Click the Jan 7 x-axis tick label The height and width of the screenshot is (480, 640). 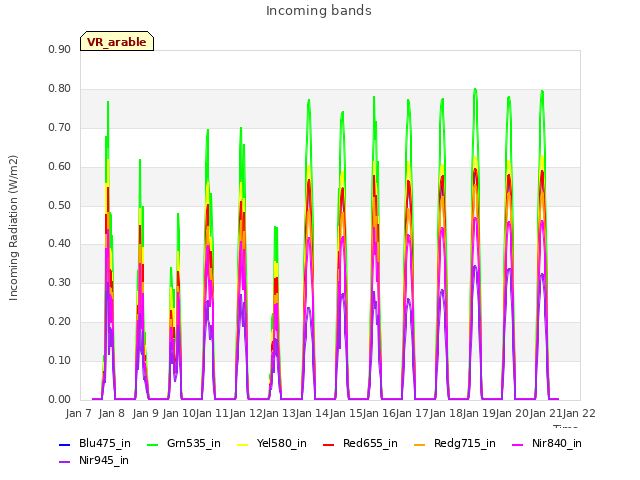tap(78, 413)
